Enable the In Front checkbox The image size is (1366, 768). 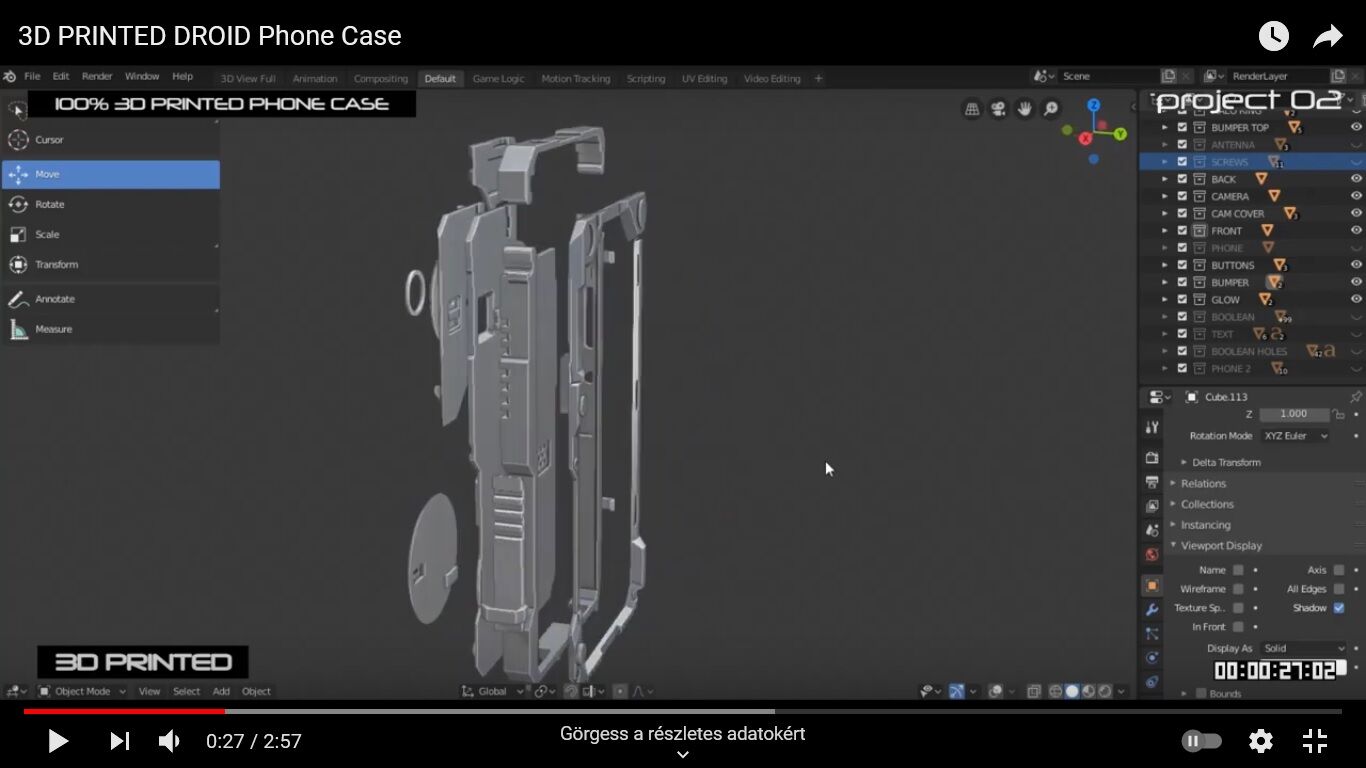[x=1238, y=627]
